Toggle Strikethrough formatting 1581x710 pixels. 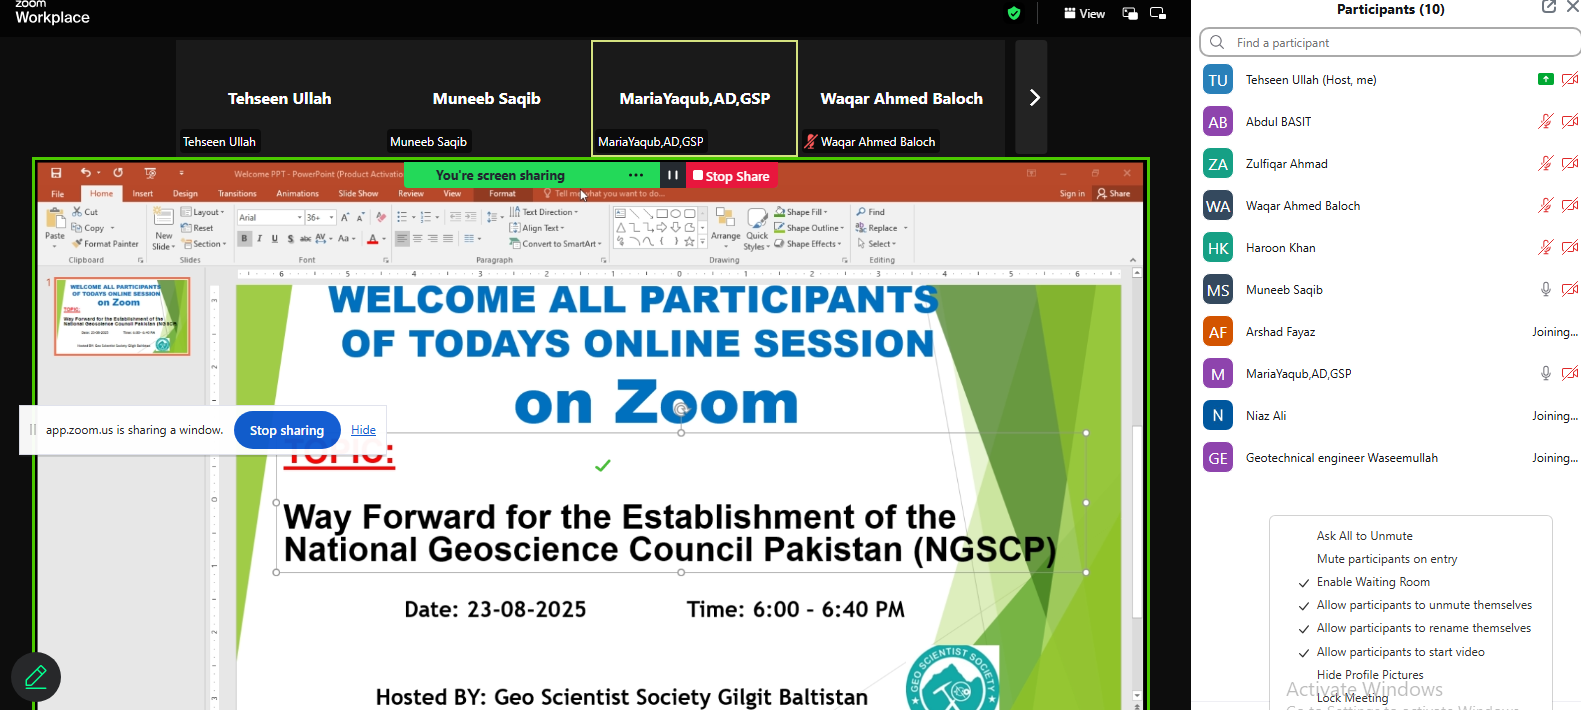(306, 239)
